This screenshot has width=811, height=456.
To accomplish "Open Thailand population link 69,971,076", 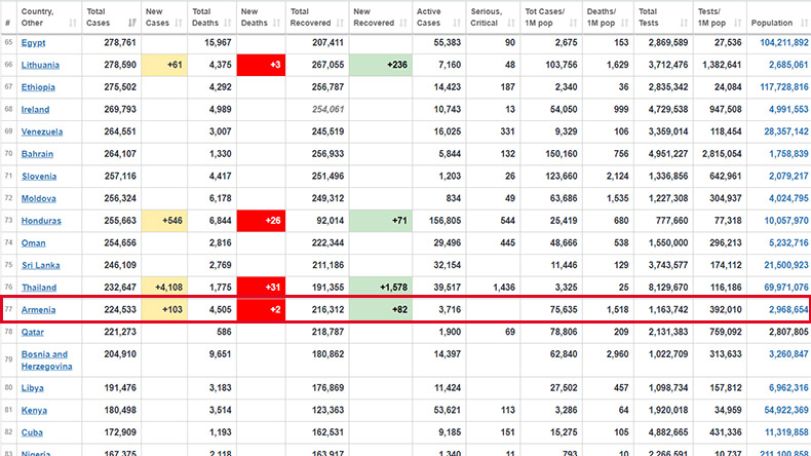I will tap(786, 287).
